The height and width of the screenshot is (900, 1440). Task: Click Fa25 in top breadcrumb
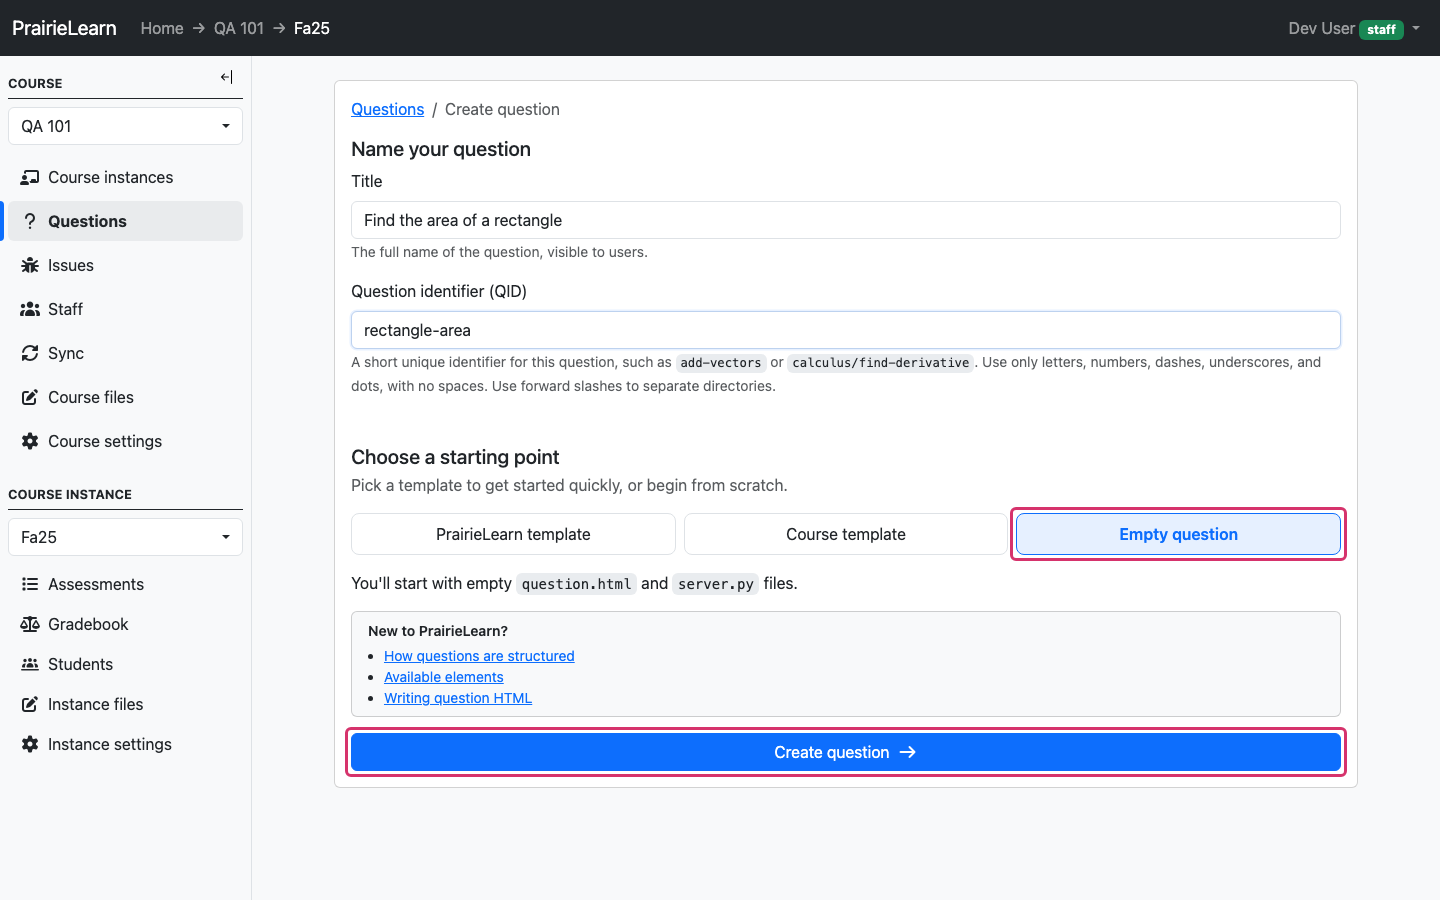312,28
